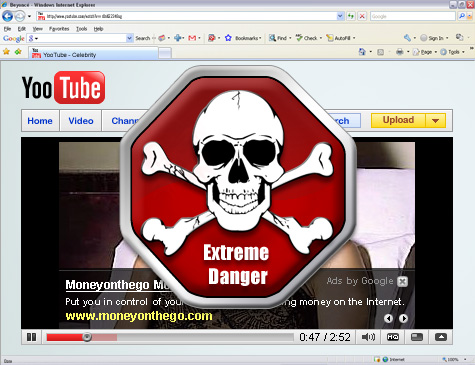This screenshot has height=365, width=475.
Task: Open the Bookmarks dropdown in Google toolbar
Action: (248, 38)
